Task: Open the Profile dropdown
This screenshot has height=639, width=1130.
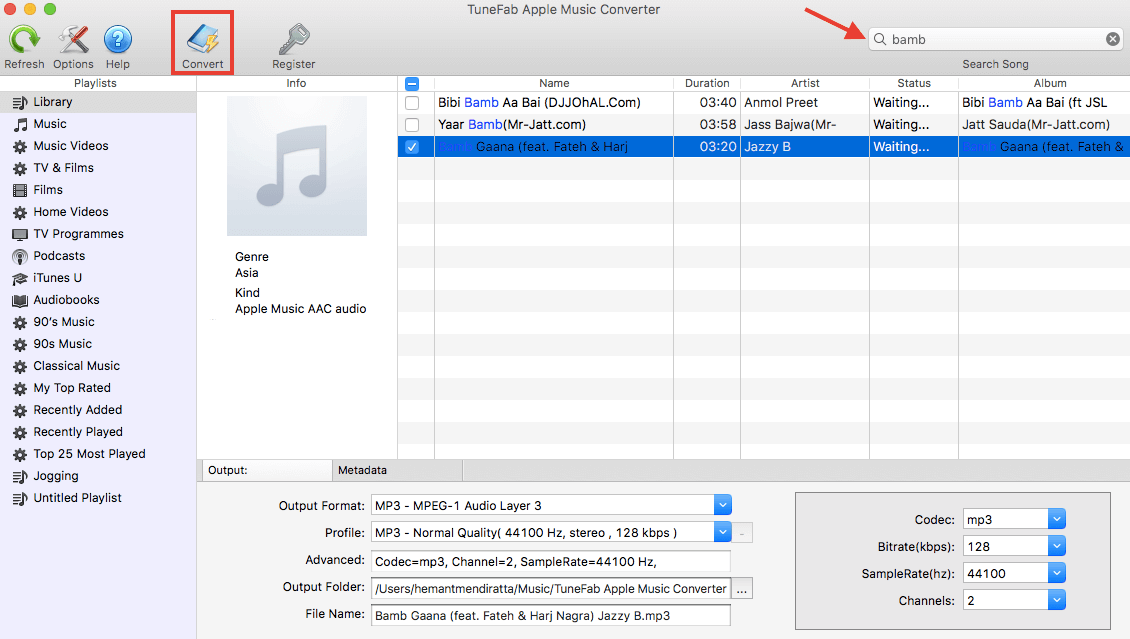Action: coord(723,532)
